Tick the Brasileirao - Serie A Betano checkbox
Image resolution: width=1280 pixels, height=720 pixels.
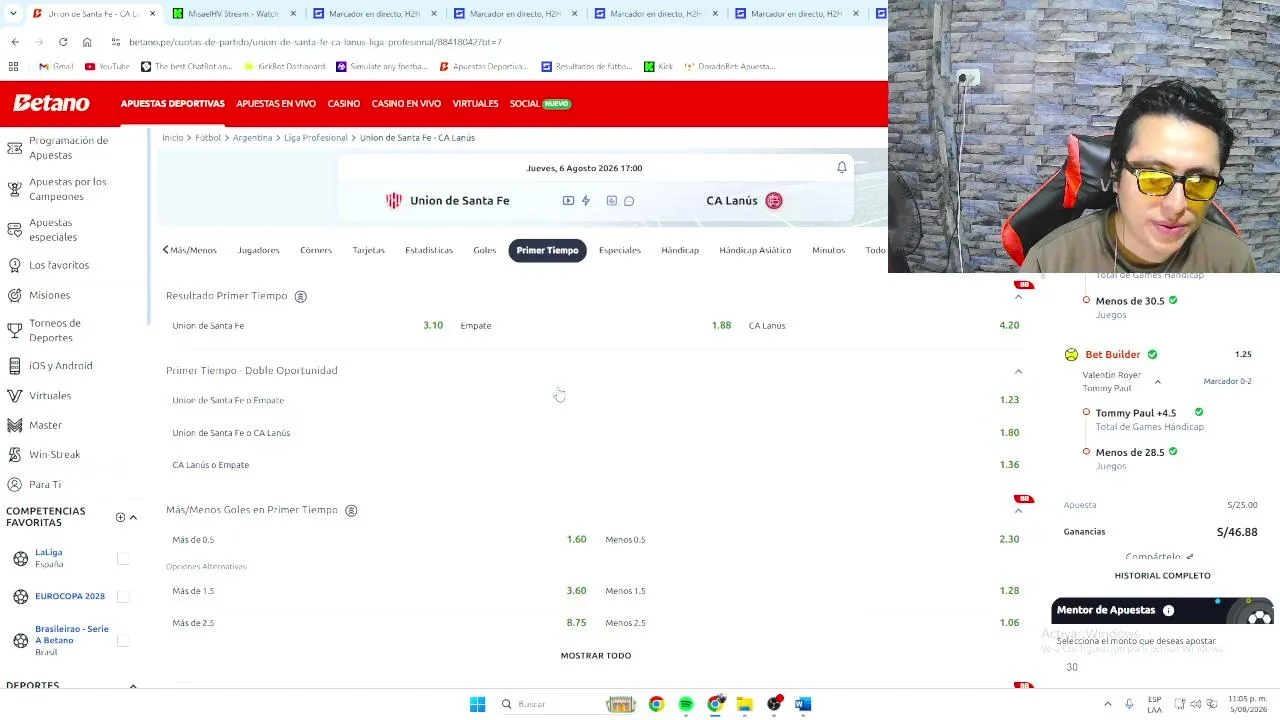click(x=123, y=640)
